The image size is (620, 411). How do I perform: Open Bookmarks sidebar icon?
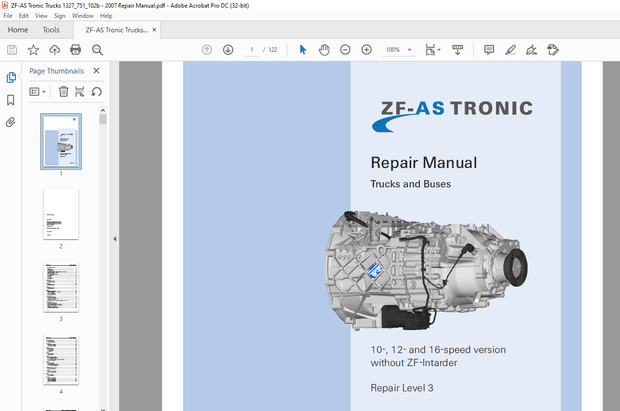point(11,100)
